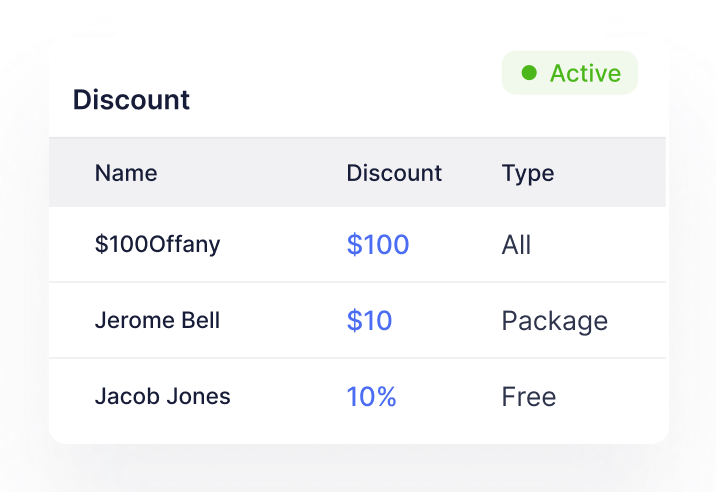Sort by the Name column header
This screenshot has height=492, width=716.
pyautogui.click(x=126, y=173)
